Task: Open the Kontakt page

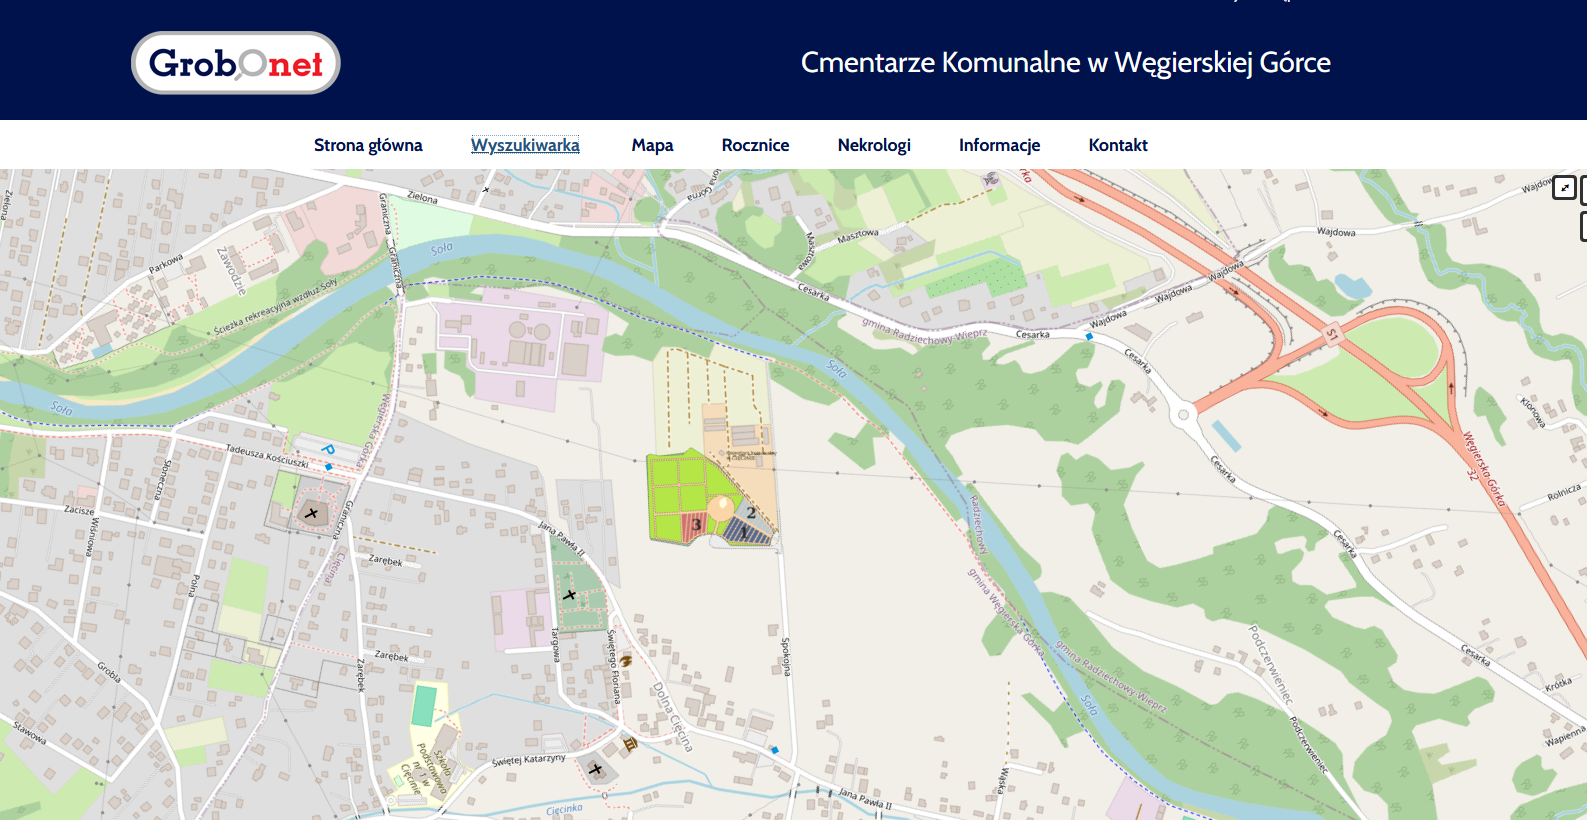Action: [x=1118, y=145]
